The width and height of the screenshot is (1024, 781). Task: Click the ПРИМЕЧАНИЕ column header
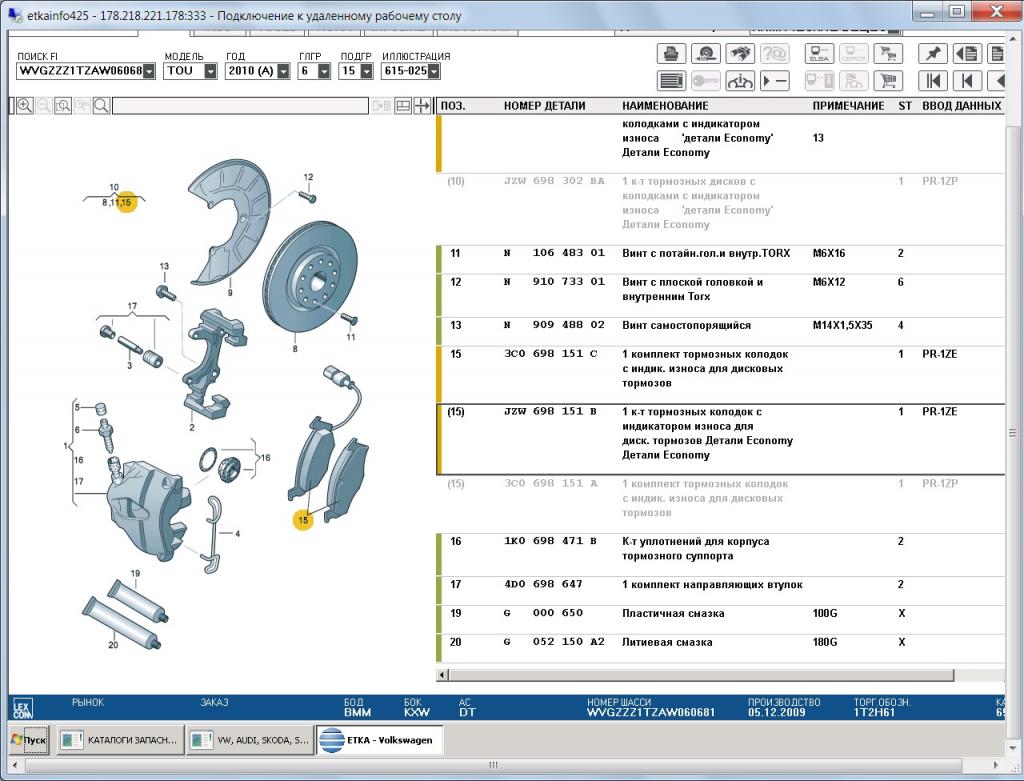[848, 106]
